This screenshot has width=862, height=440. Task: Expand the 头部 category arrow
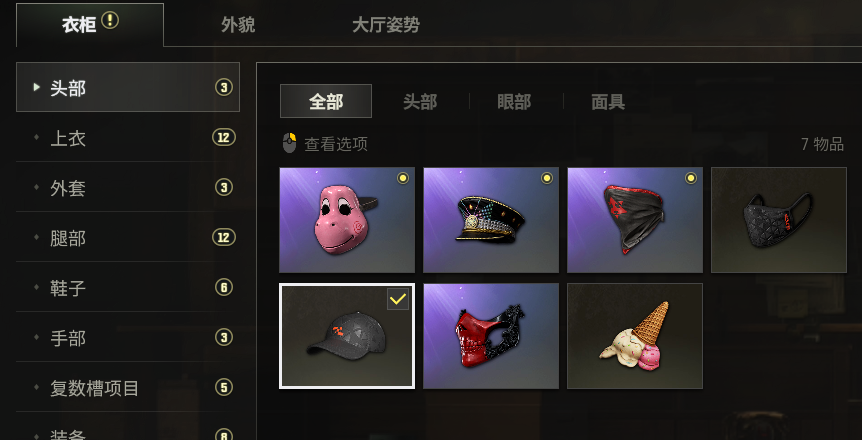(x=37, y=87)
